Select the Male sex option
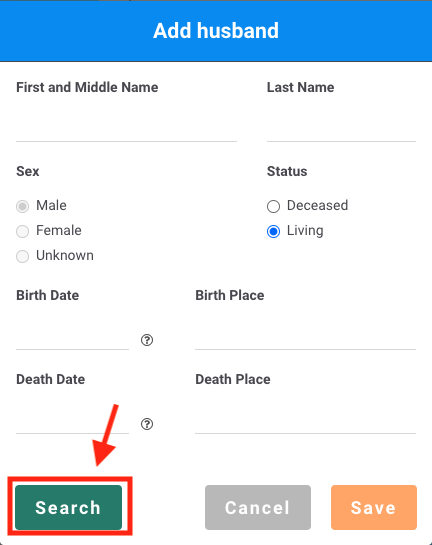Screen dimensions: 432x545 (23, 206)
